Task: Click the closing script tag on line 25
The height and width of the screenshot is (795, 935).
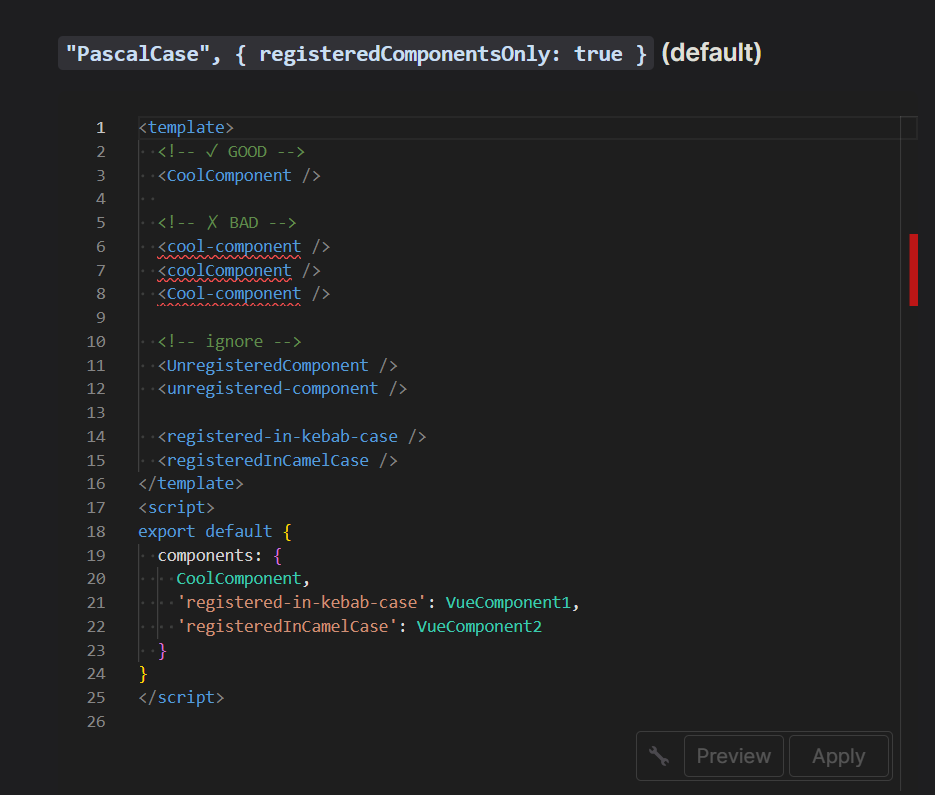Action: tap(181, 697)
